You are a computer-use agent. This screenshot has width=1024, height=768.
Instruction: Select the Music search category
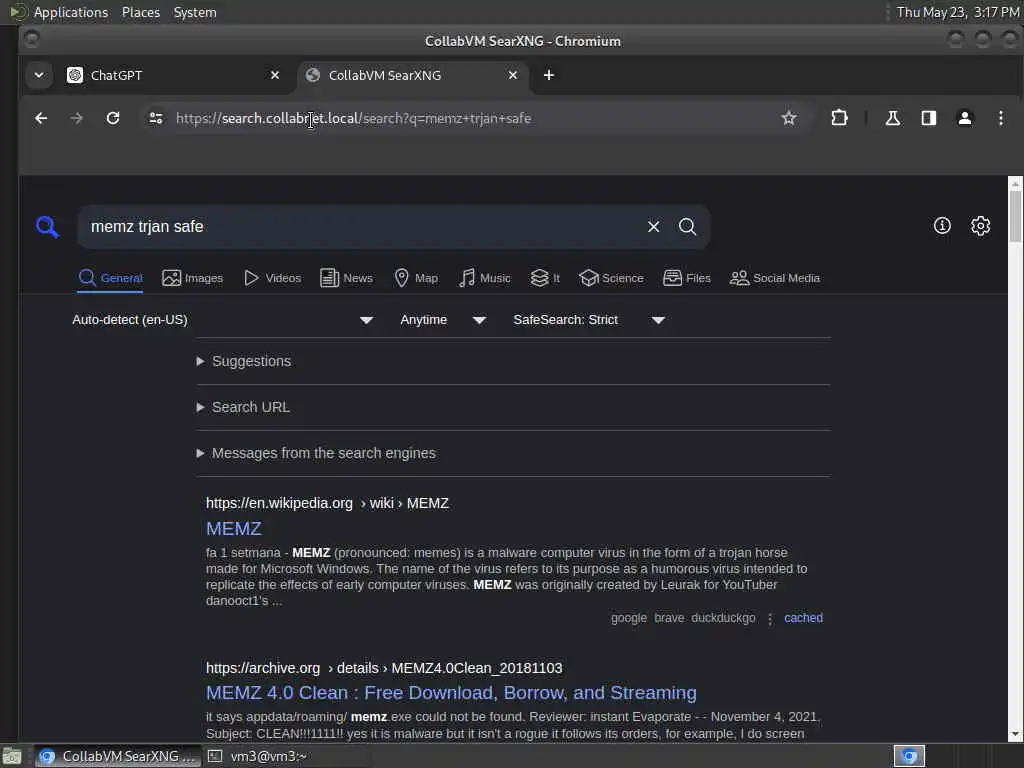485,278
